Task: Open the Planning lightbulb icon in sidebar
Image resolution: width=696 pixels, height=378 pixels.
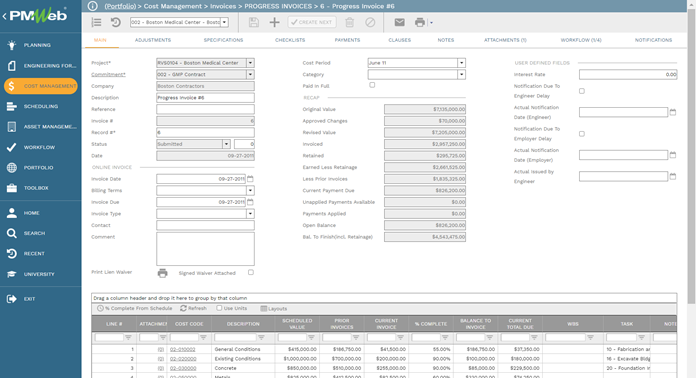Action: [x=12, y=45]
